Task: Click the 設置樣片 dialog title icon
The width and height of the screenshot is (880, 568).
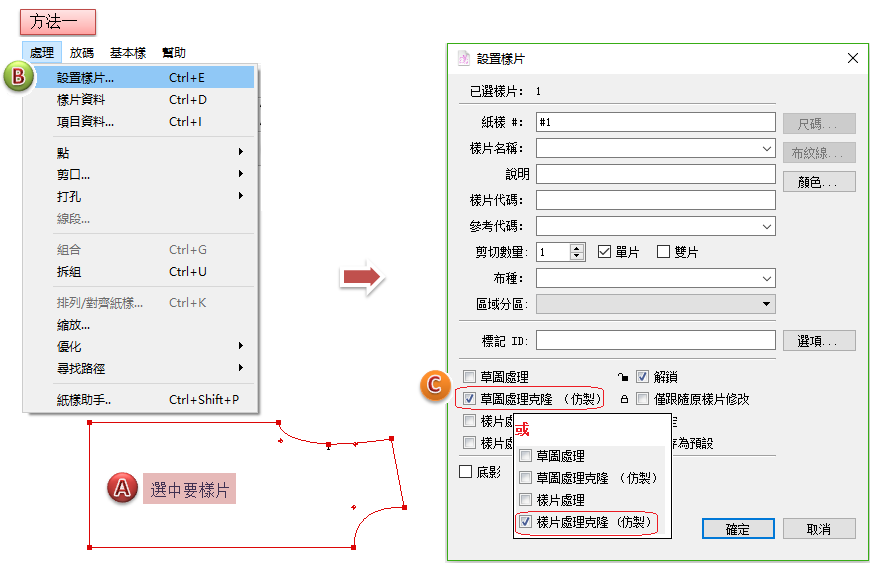Action: coord(464,58)
